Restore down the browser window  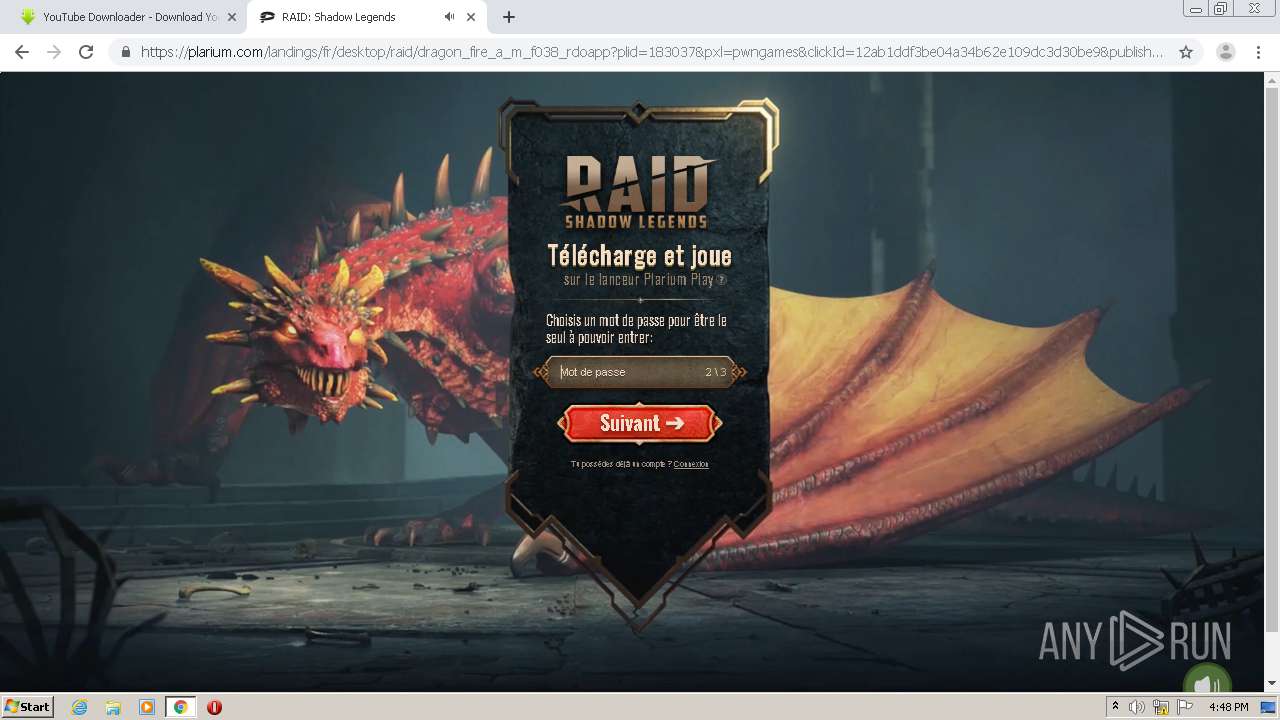coord(1221,9)
